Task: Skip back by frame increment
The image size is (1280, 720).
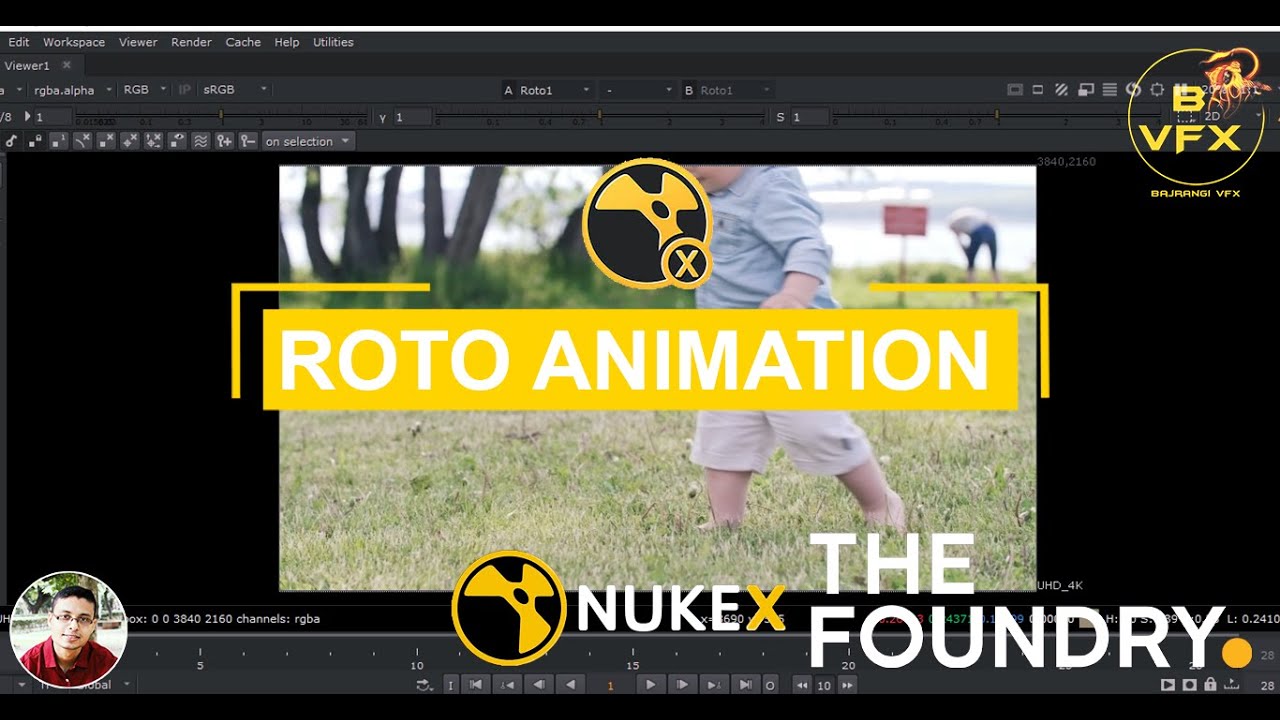Action: 802,685
